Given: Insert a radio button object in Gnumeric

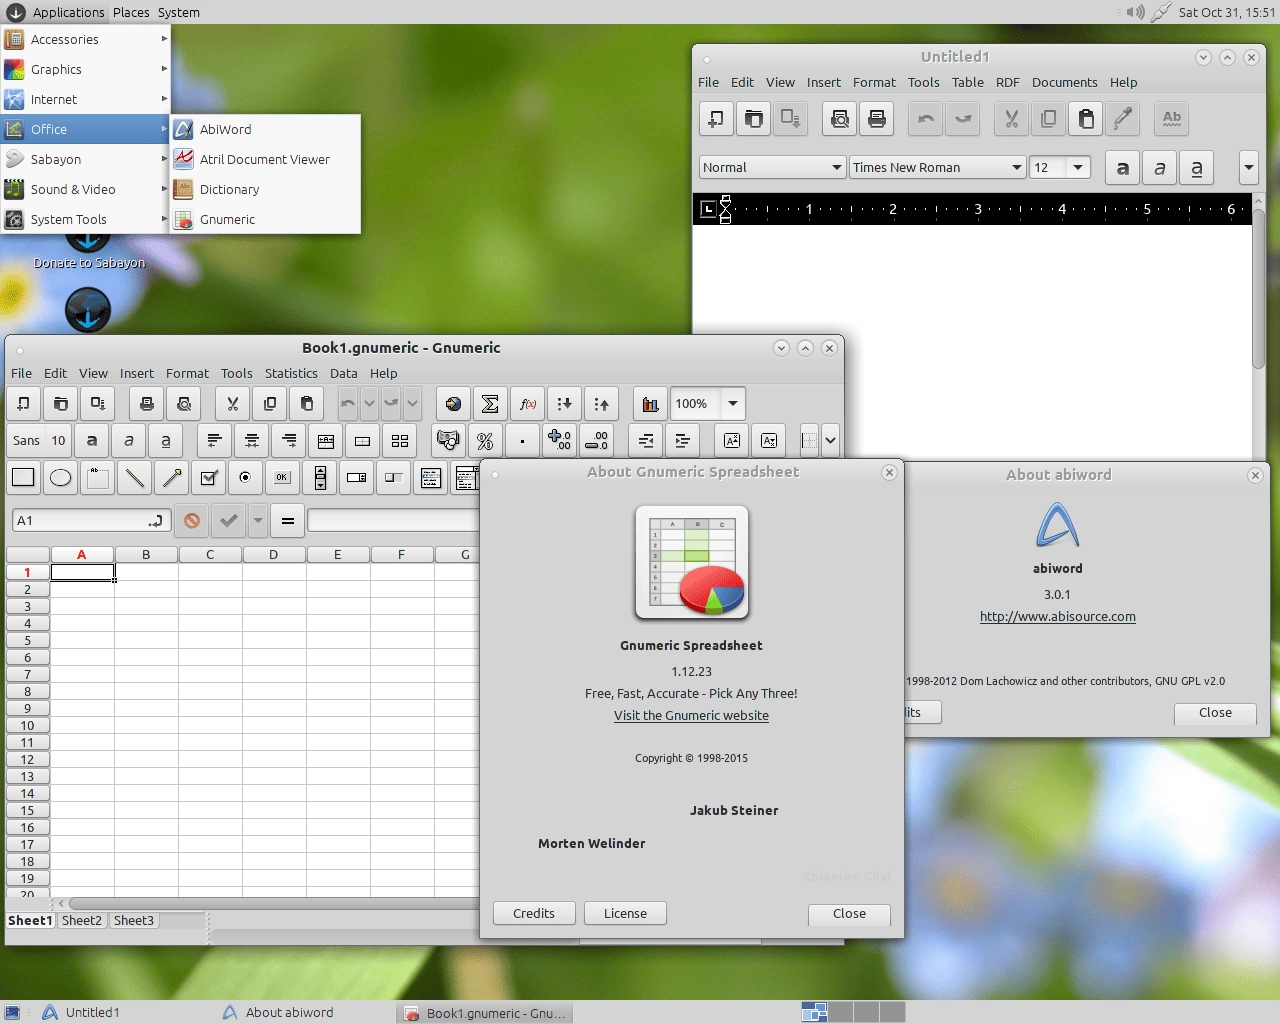Looking at the screenshot, I should (245, 477).
